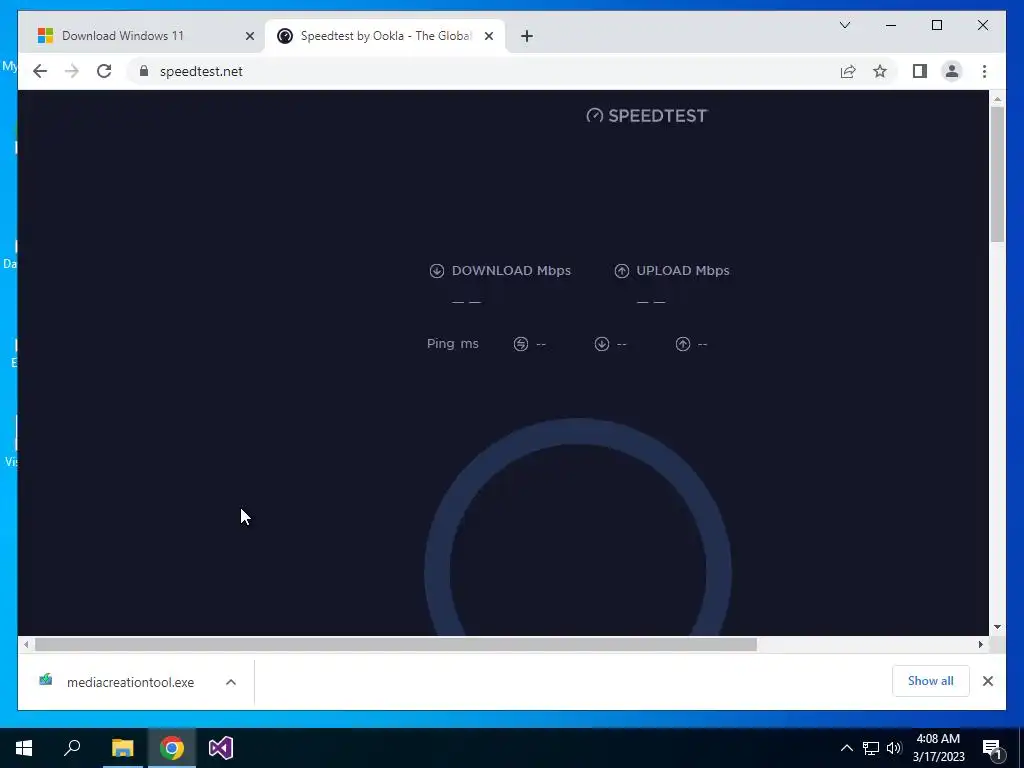Image resolution: width=1024 pixels, height=768 pixels.
Task: Click the forward navigation arrow
Action: (72, 71)
